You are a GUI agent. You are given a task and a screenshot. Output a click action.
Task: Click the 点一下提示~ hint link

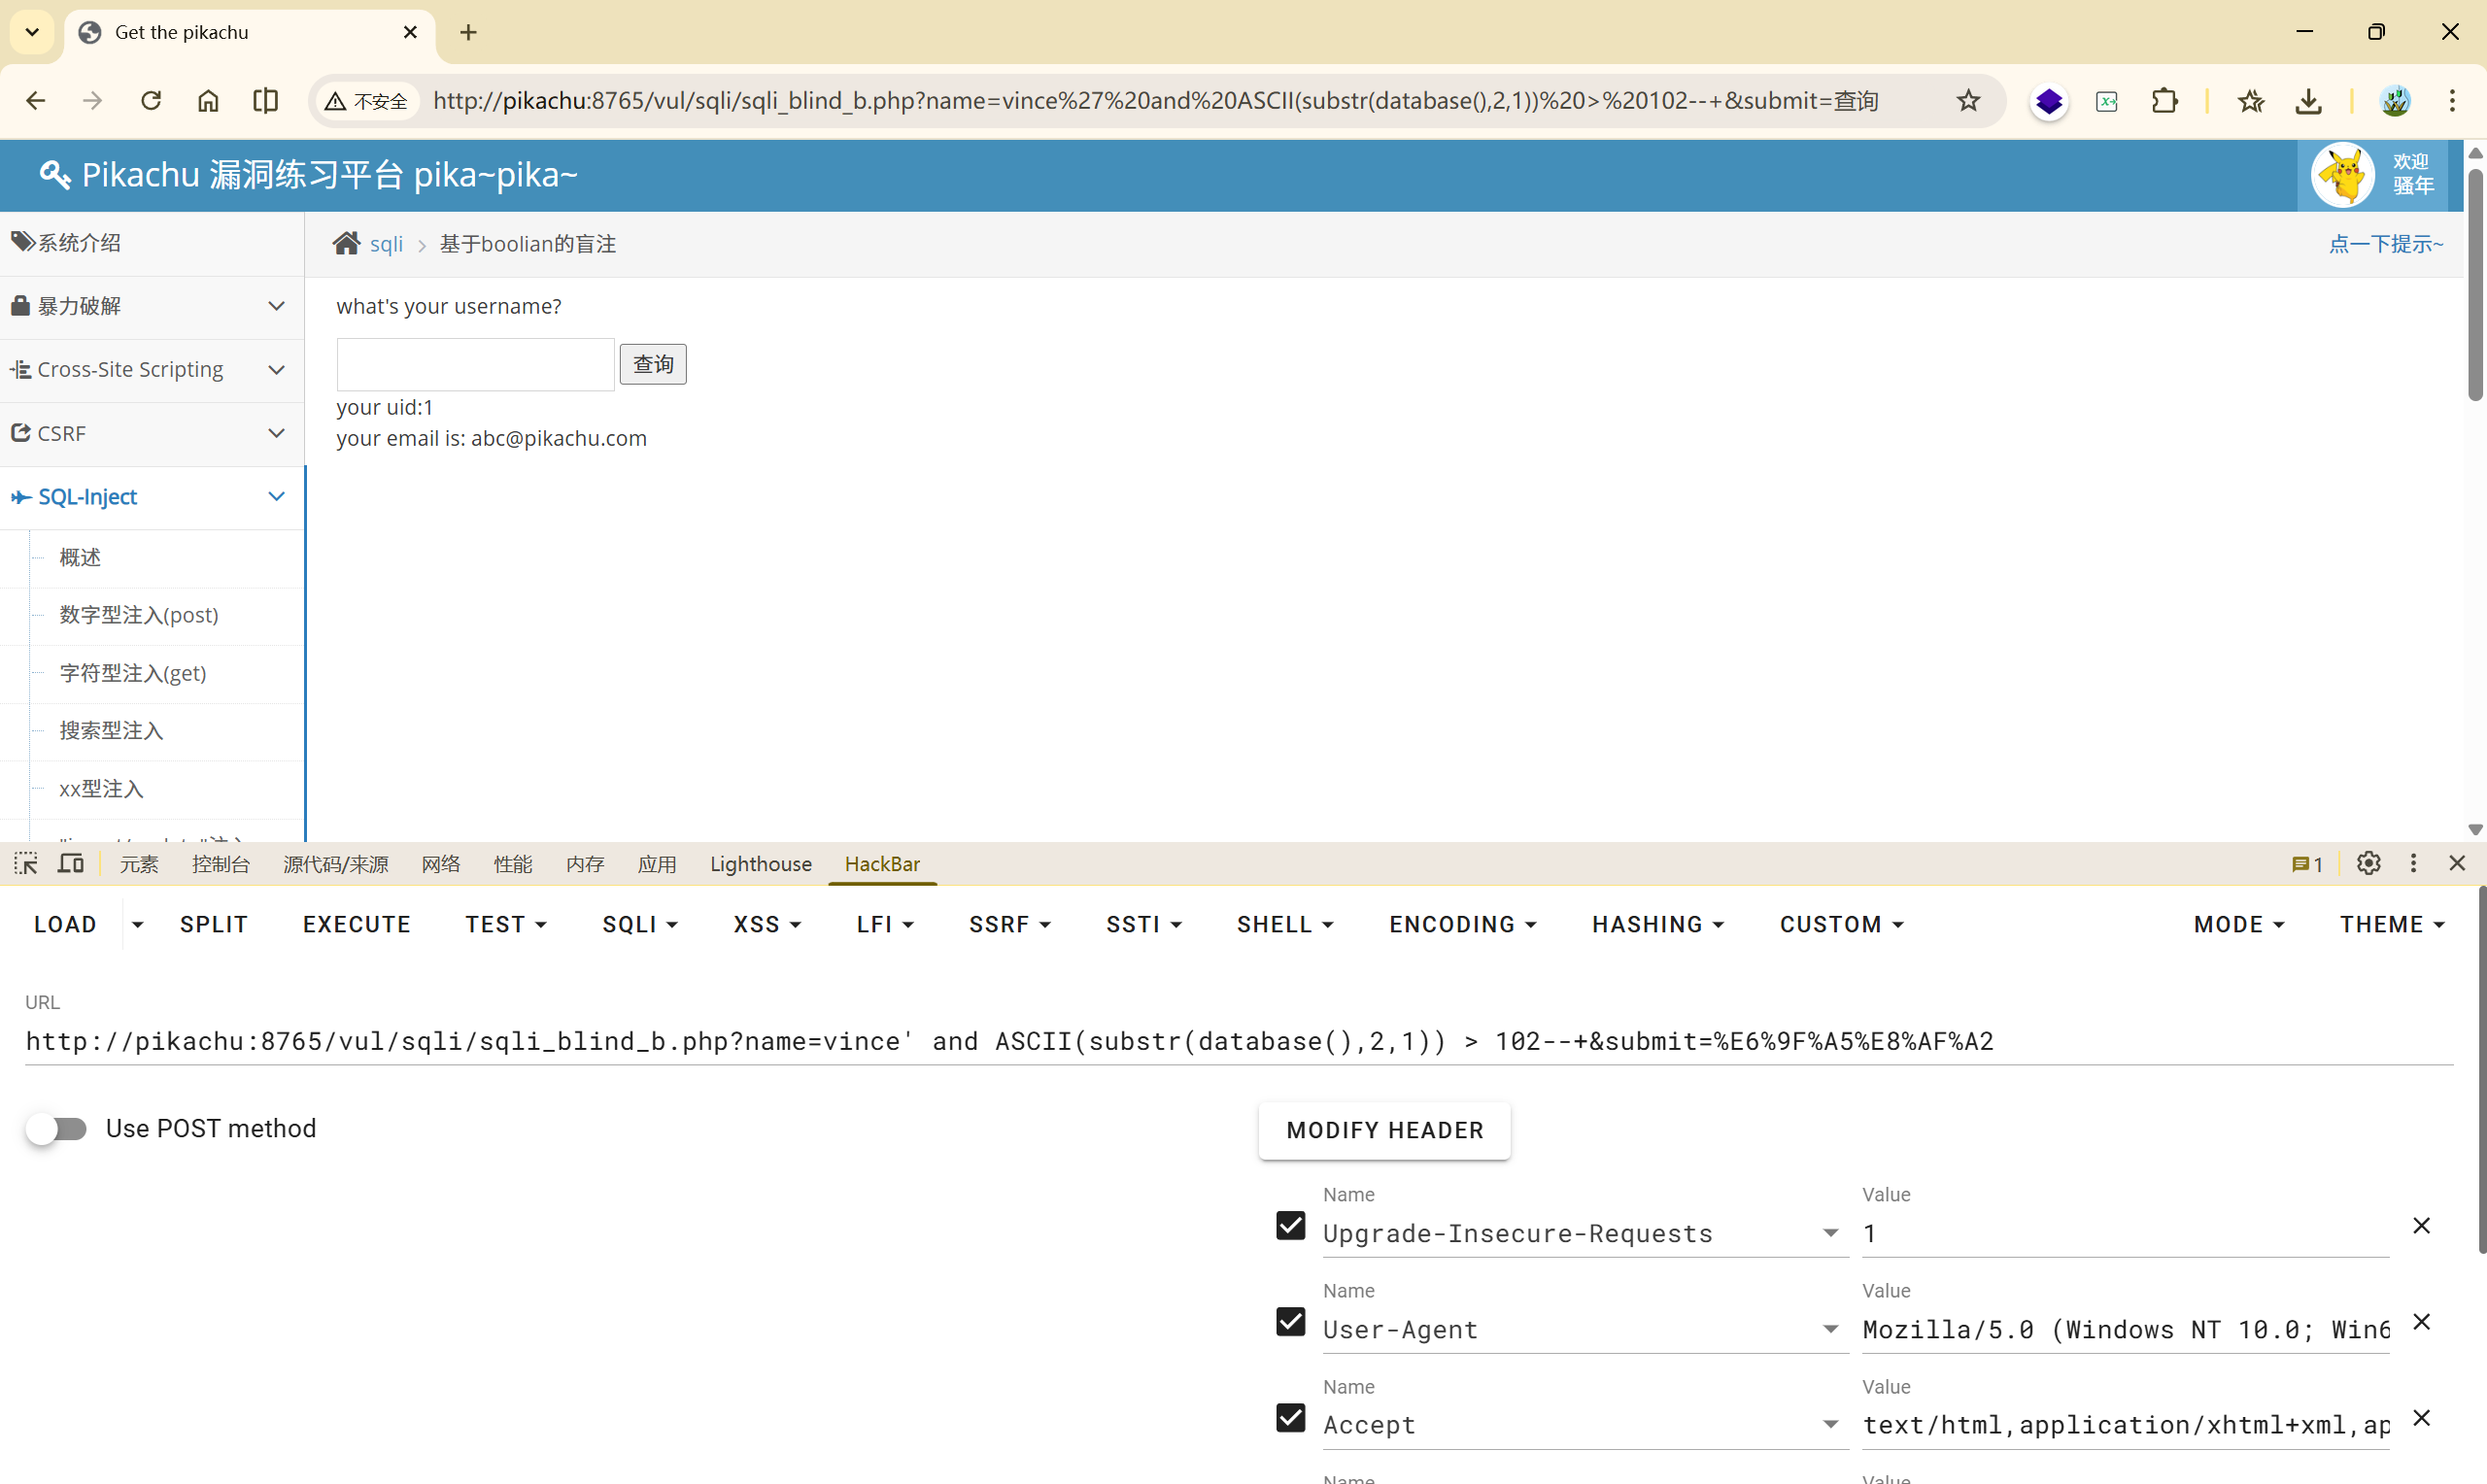click(x=2385, y=244)
